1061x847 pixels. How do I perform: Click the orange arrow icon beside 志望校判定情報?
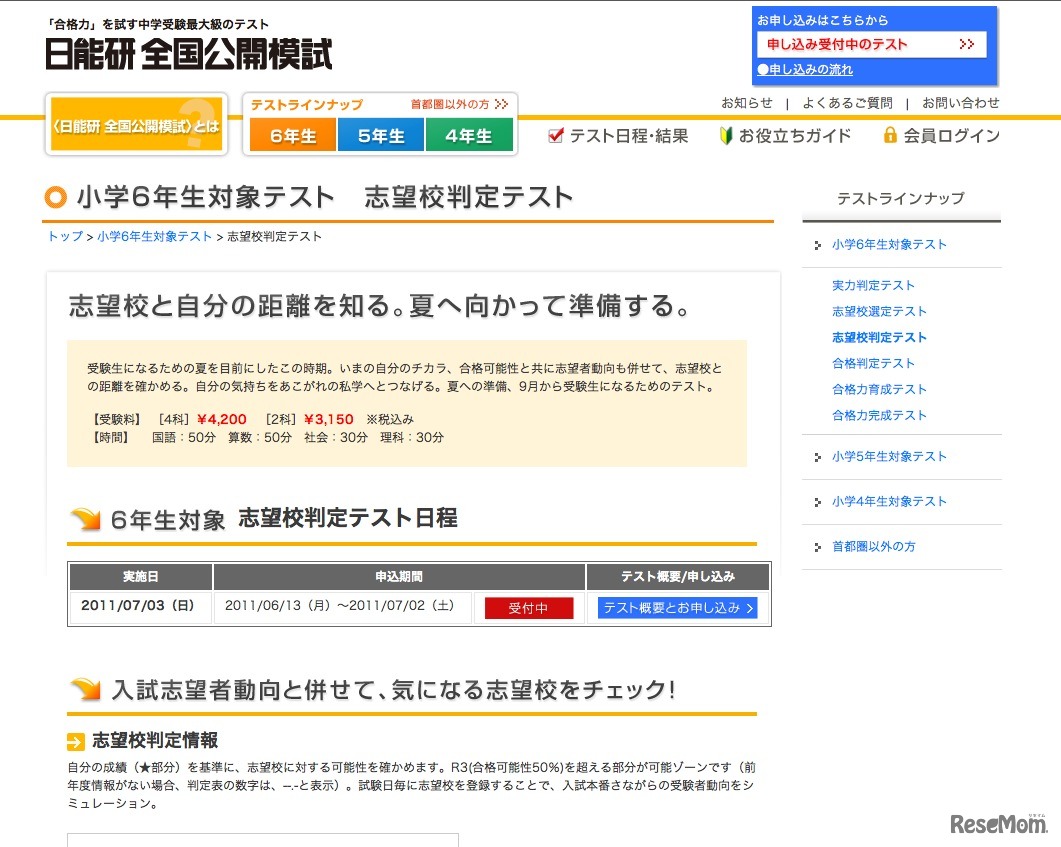tap(76, 740)
